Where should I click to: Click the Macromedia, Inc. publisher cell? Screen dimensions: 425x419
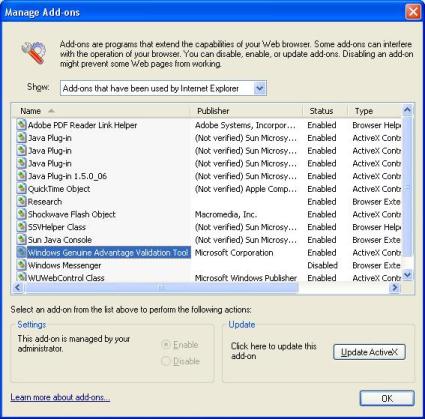point(226,214)
